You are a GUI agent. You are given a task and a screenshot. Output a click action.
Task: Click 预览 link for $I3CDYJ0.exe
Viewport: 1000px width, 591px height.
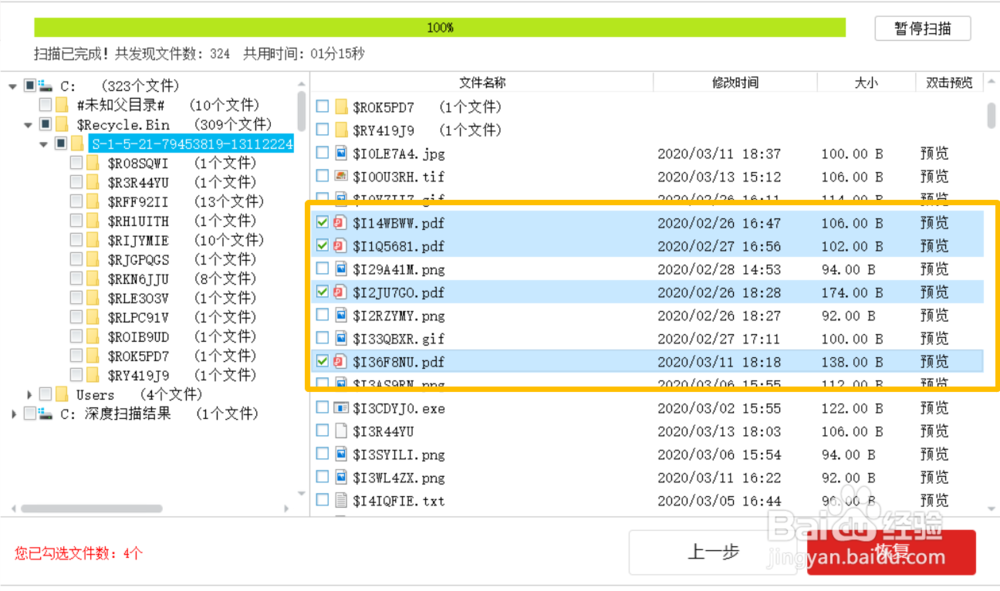[x=934, y=407]
